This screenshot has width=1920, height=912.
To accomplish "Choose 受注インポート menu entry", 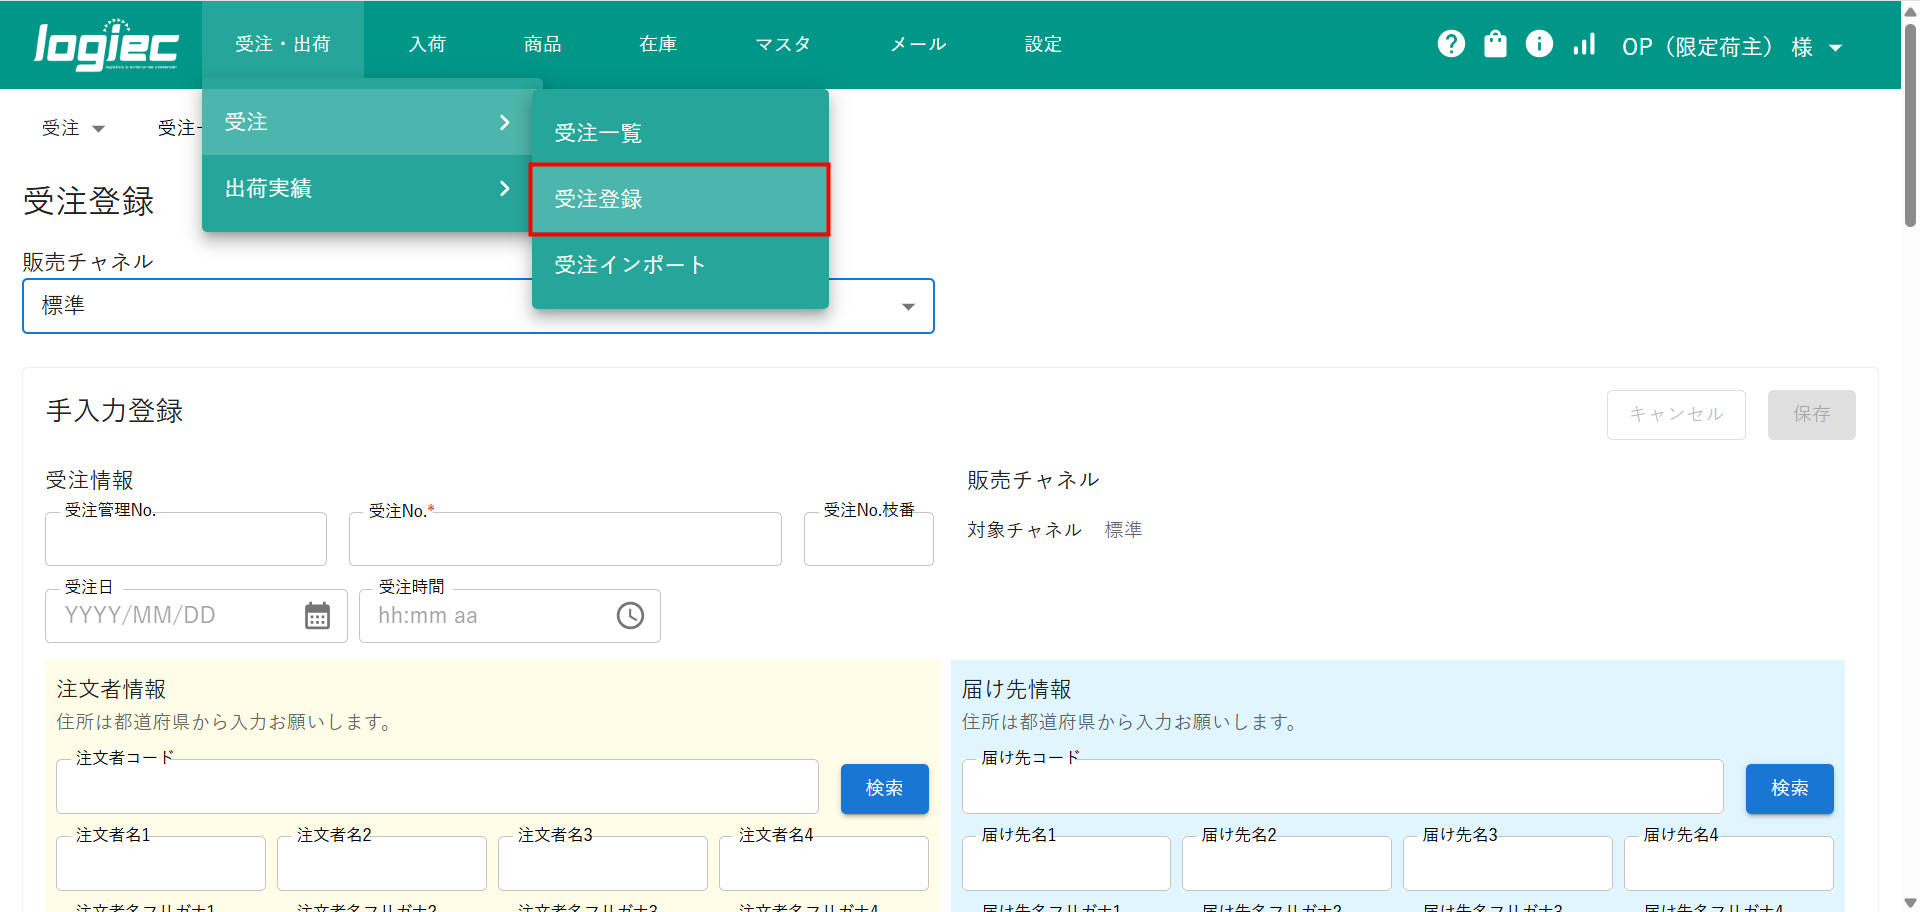I will 679,265.
